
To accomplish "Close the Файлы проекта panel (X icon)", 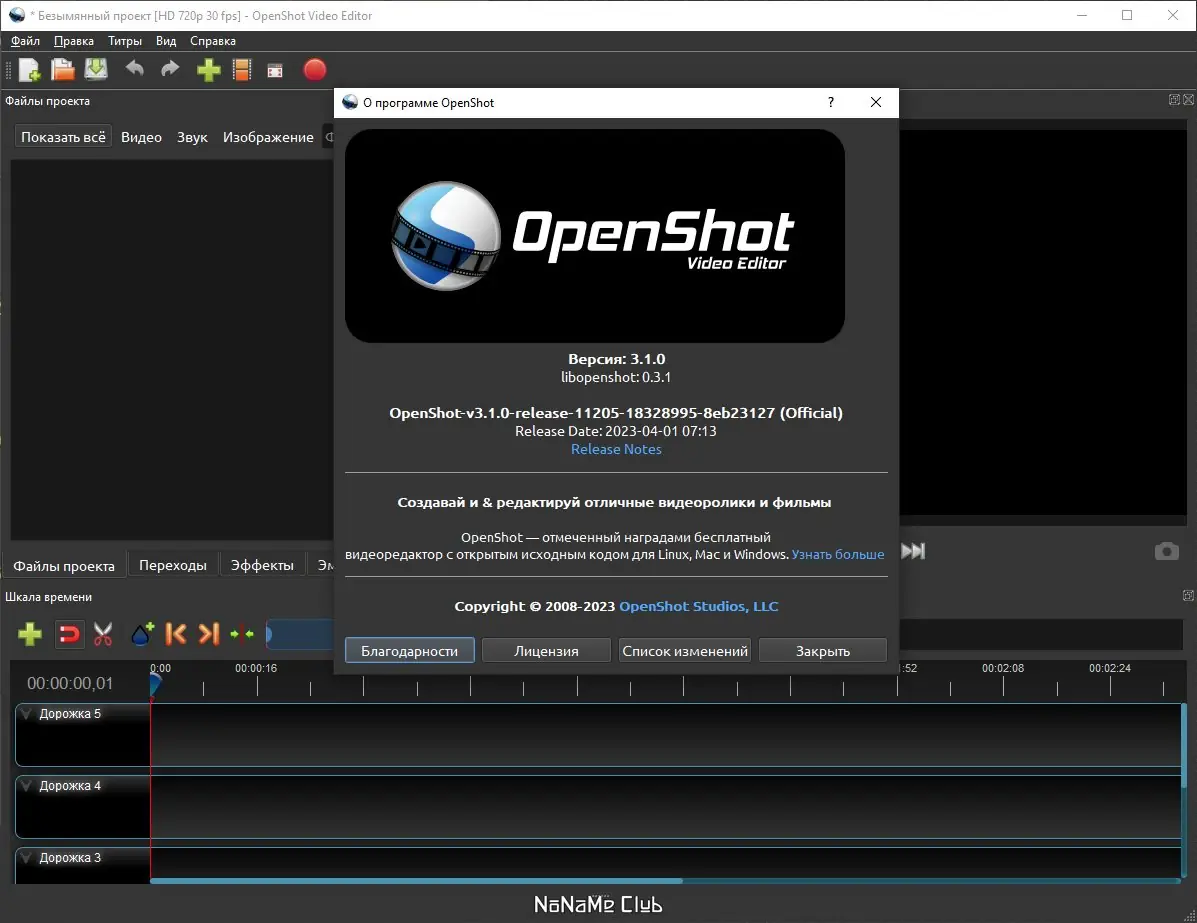I will [1189, 100].
